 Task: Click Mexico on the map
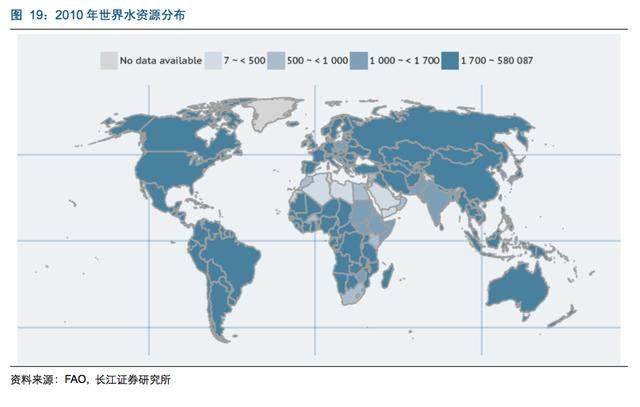coord(157,195)
